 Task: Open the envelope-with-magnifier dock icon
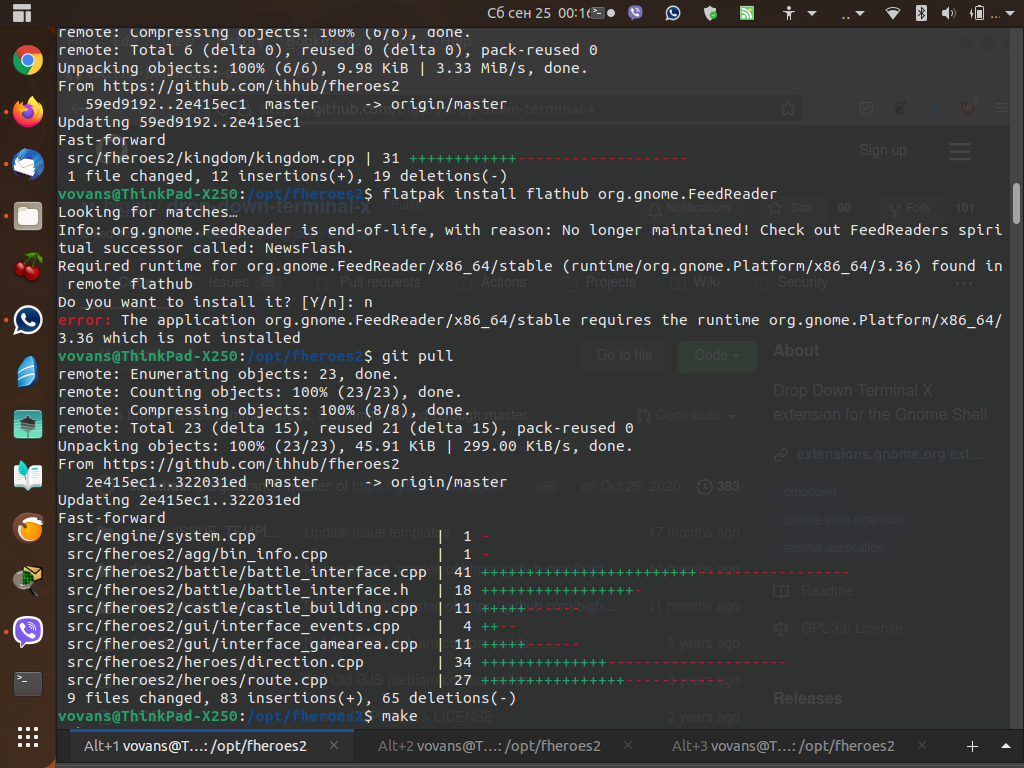27,579
